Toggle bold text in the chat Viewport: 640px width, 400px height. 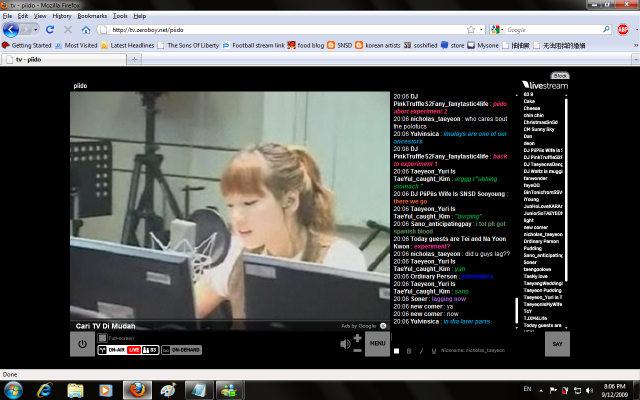point(408,351)
